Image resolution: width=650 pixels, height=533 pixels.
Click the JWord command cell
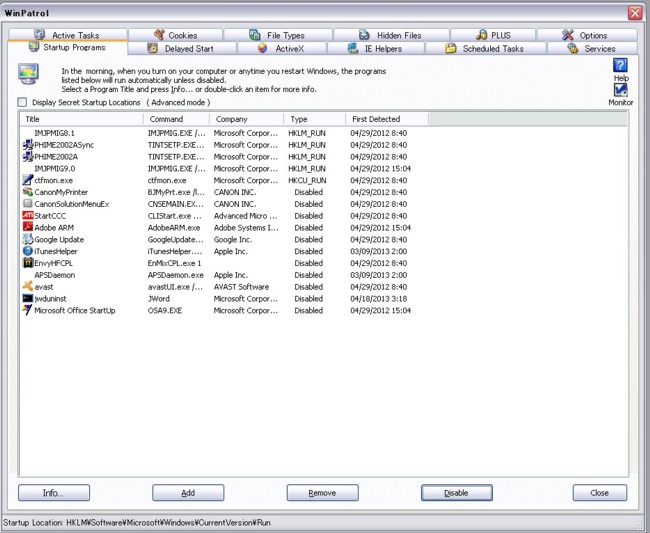(159, 298)
